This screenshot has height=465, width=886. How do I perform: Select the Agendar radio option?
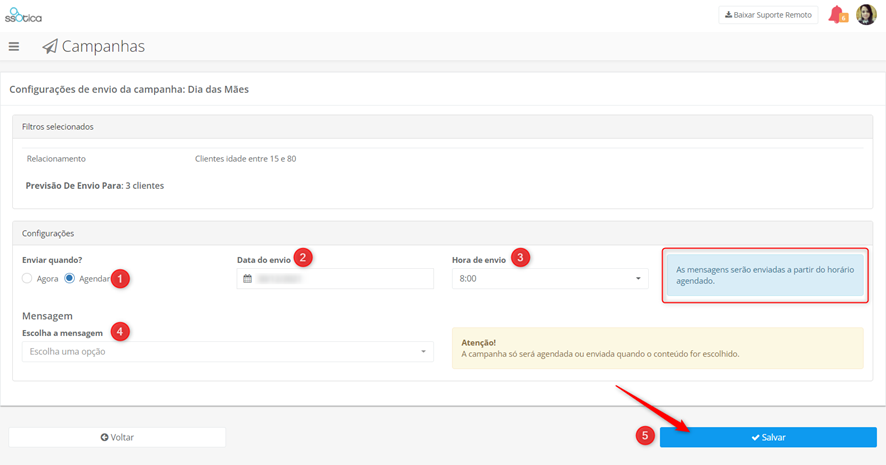tap(70, 279)
